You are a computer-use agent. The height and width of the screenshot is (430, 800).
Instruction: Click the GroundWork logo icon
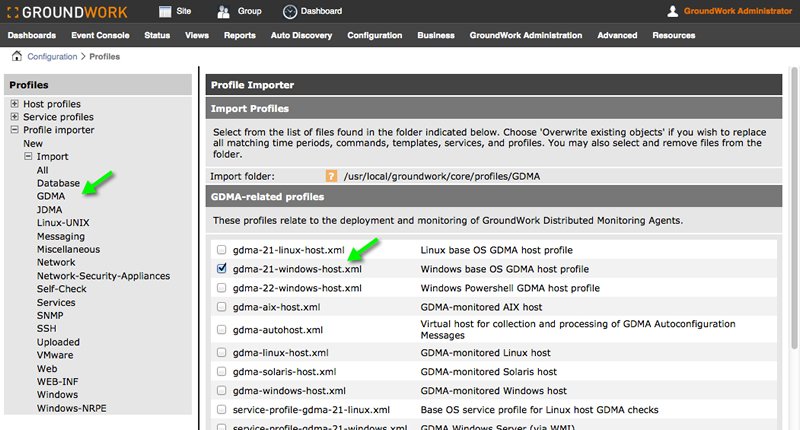click(13, 12)
